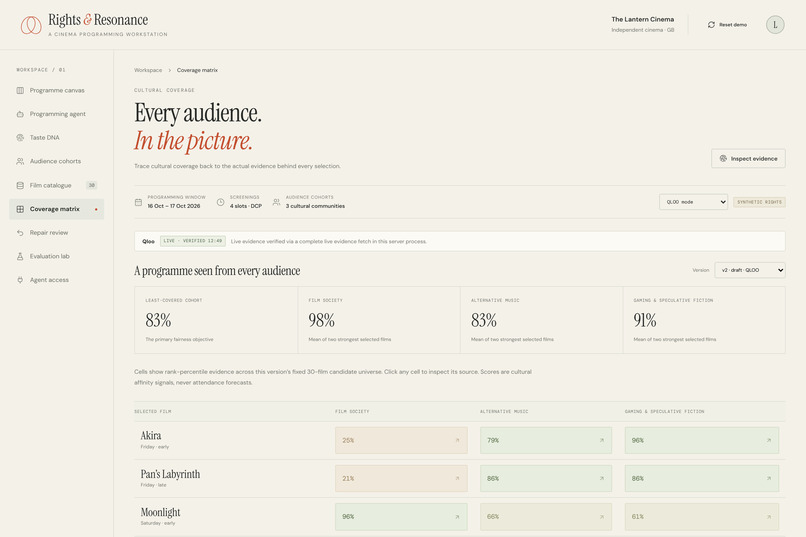Click the Synthetic Rights badge
This screenshot has height=537, width=806.
[x=759, y=202]
